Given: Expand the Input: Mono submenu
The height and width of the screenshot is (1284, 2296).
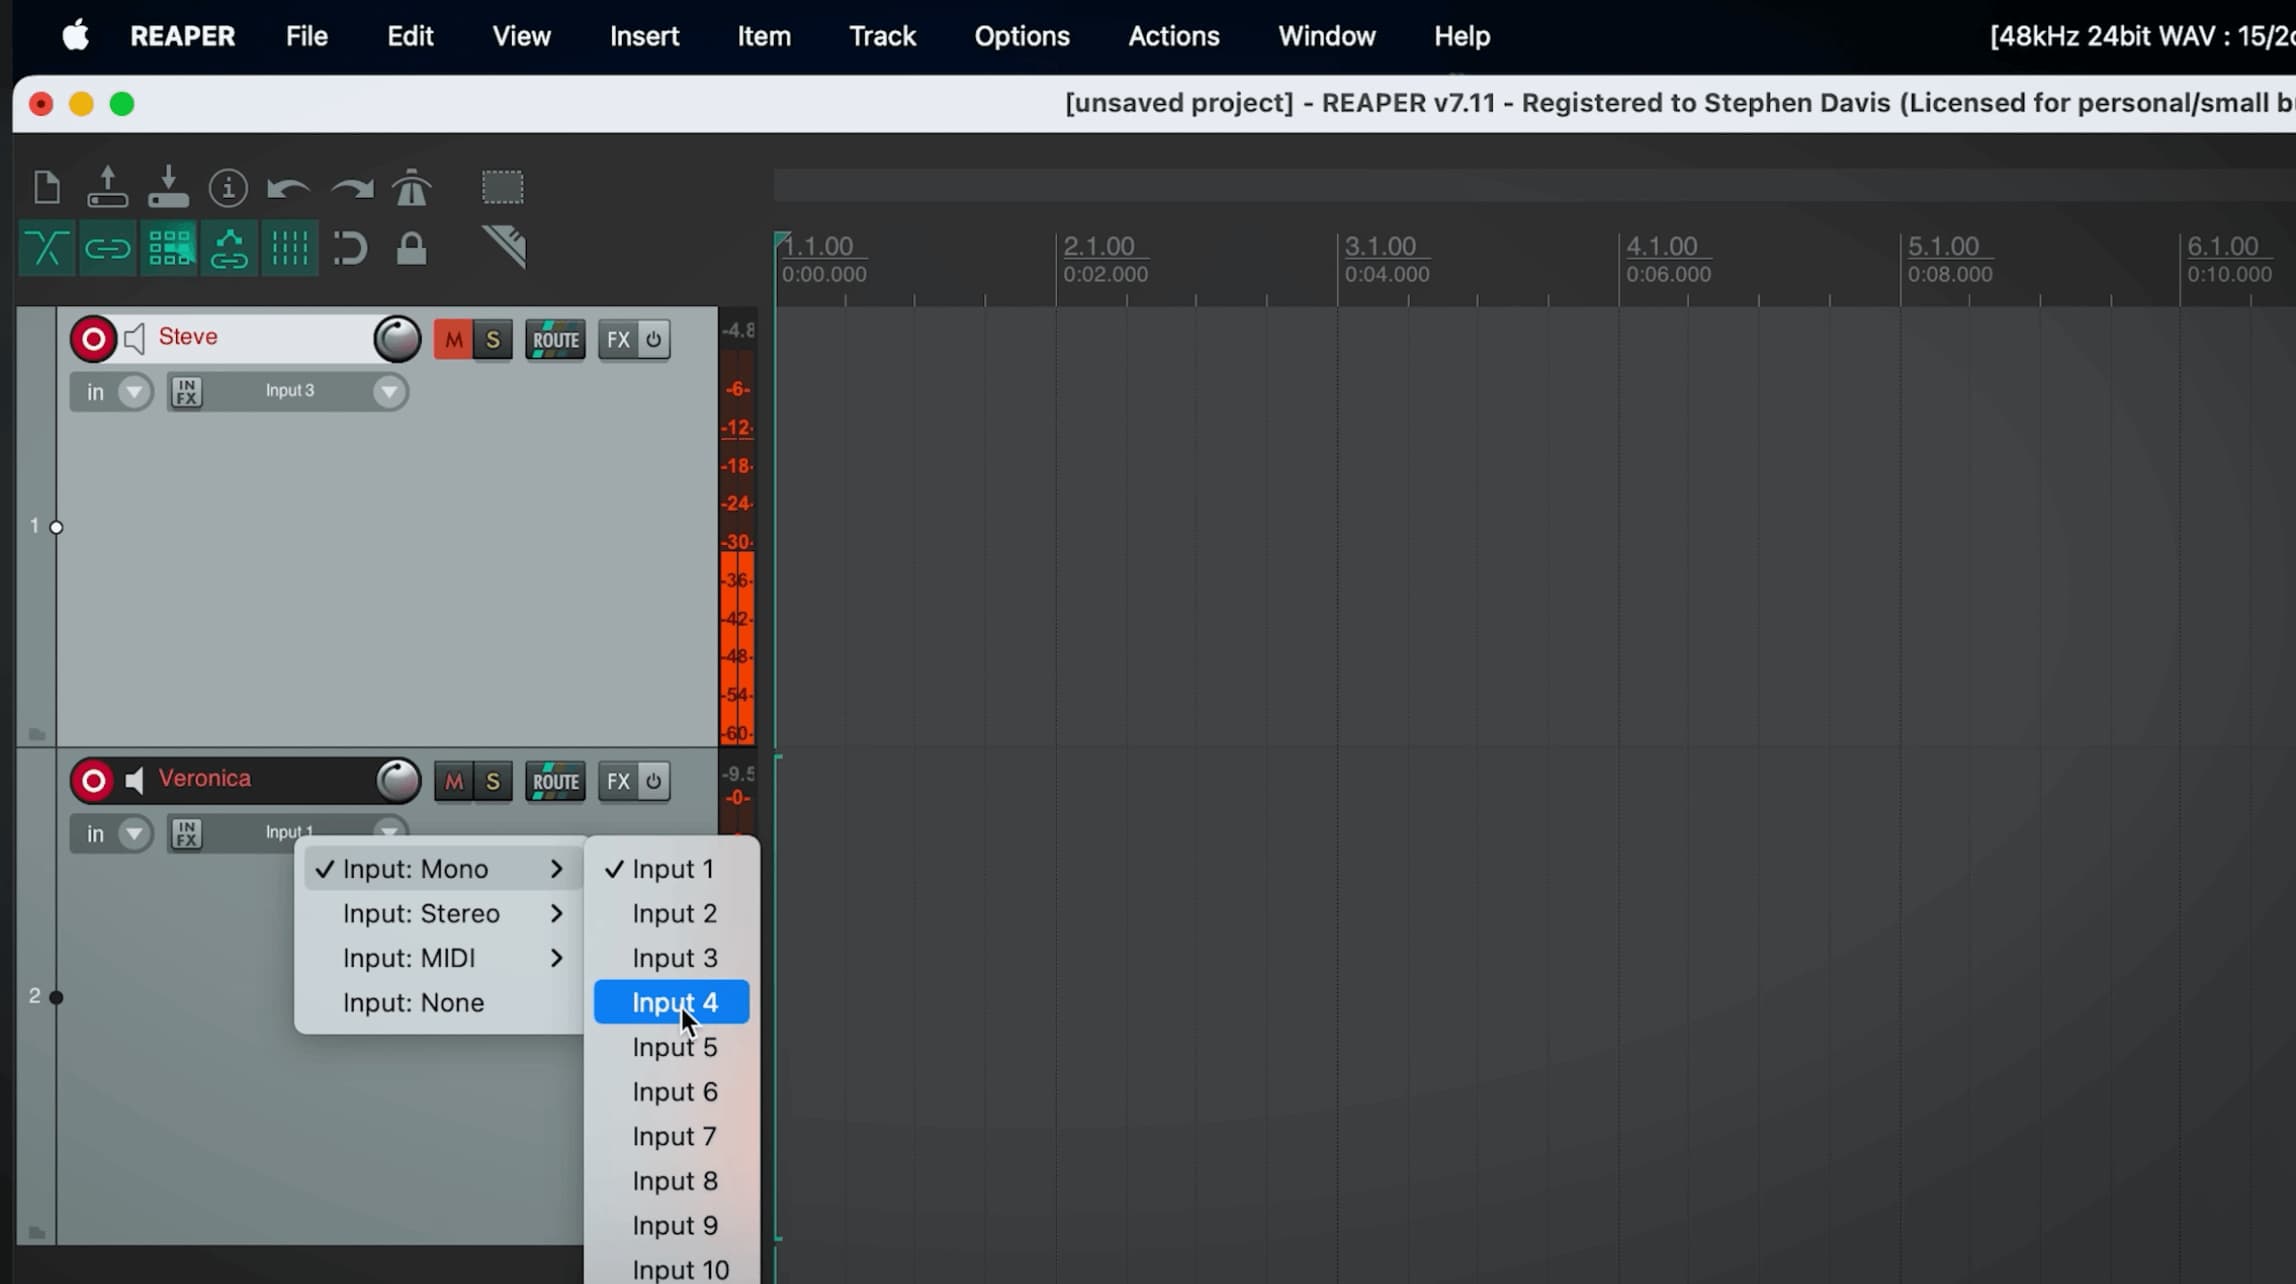Looking at the screenshot, I should click(x=443, y=869).
